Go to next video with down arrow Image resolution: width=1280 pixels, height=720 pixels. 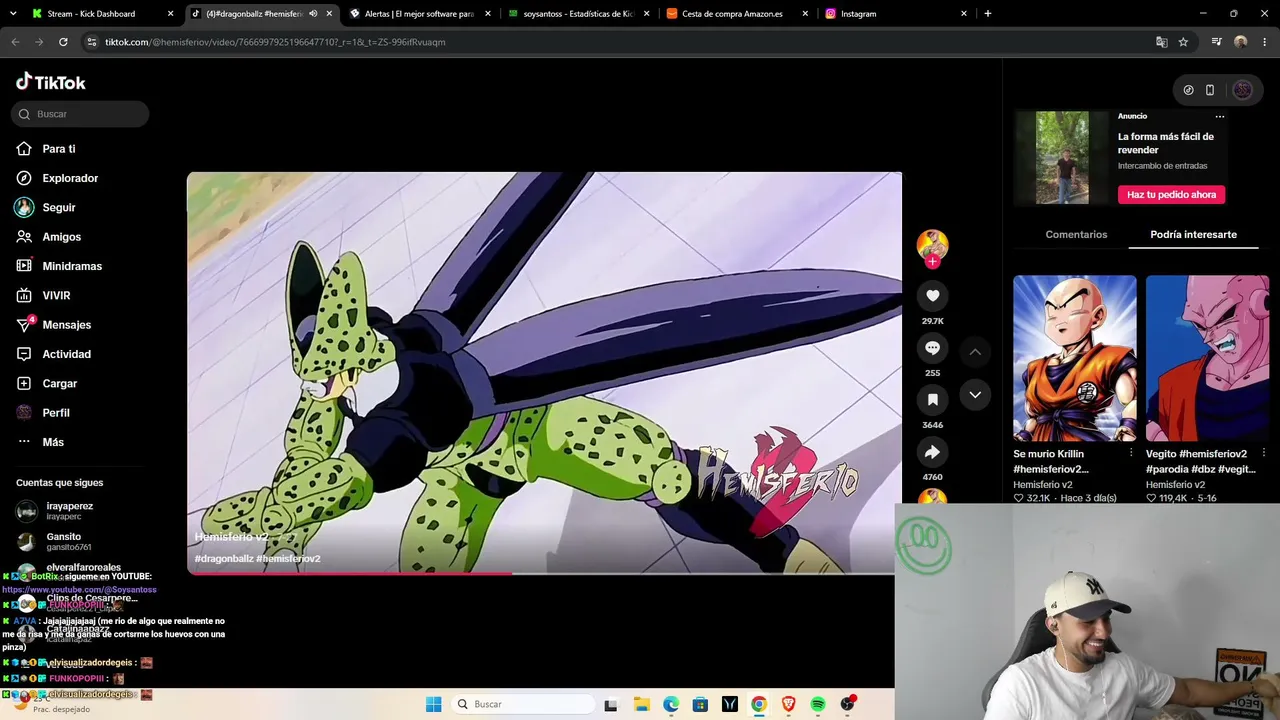point(975,395)
